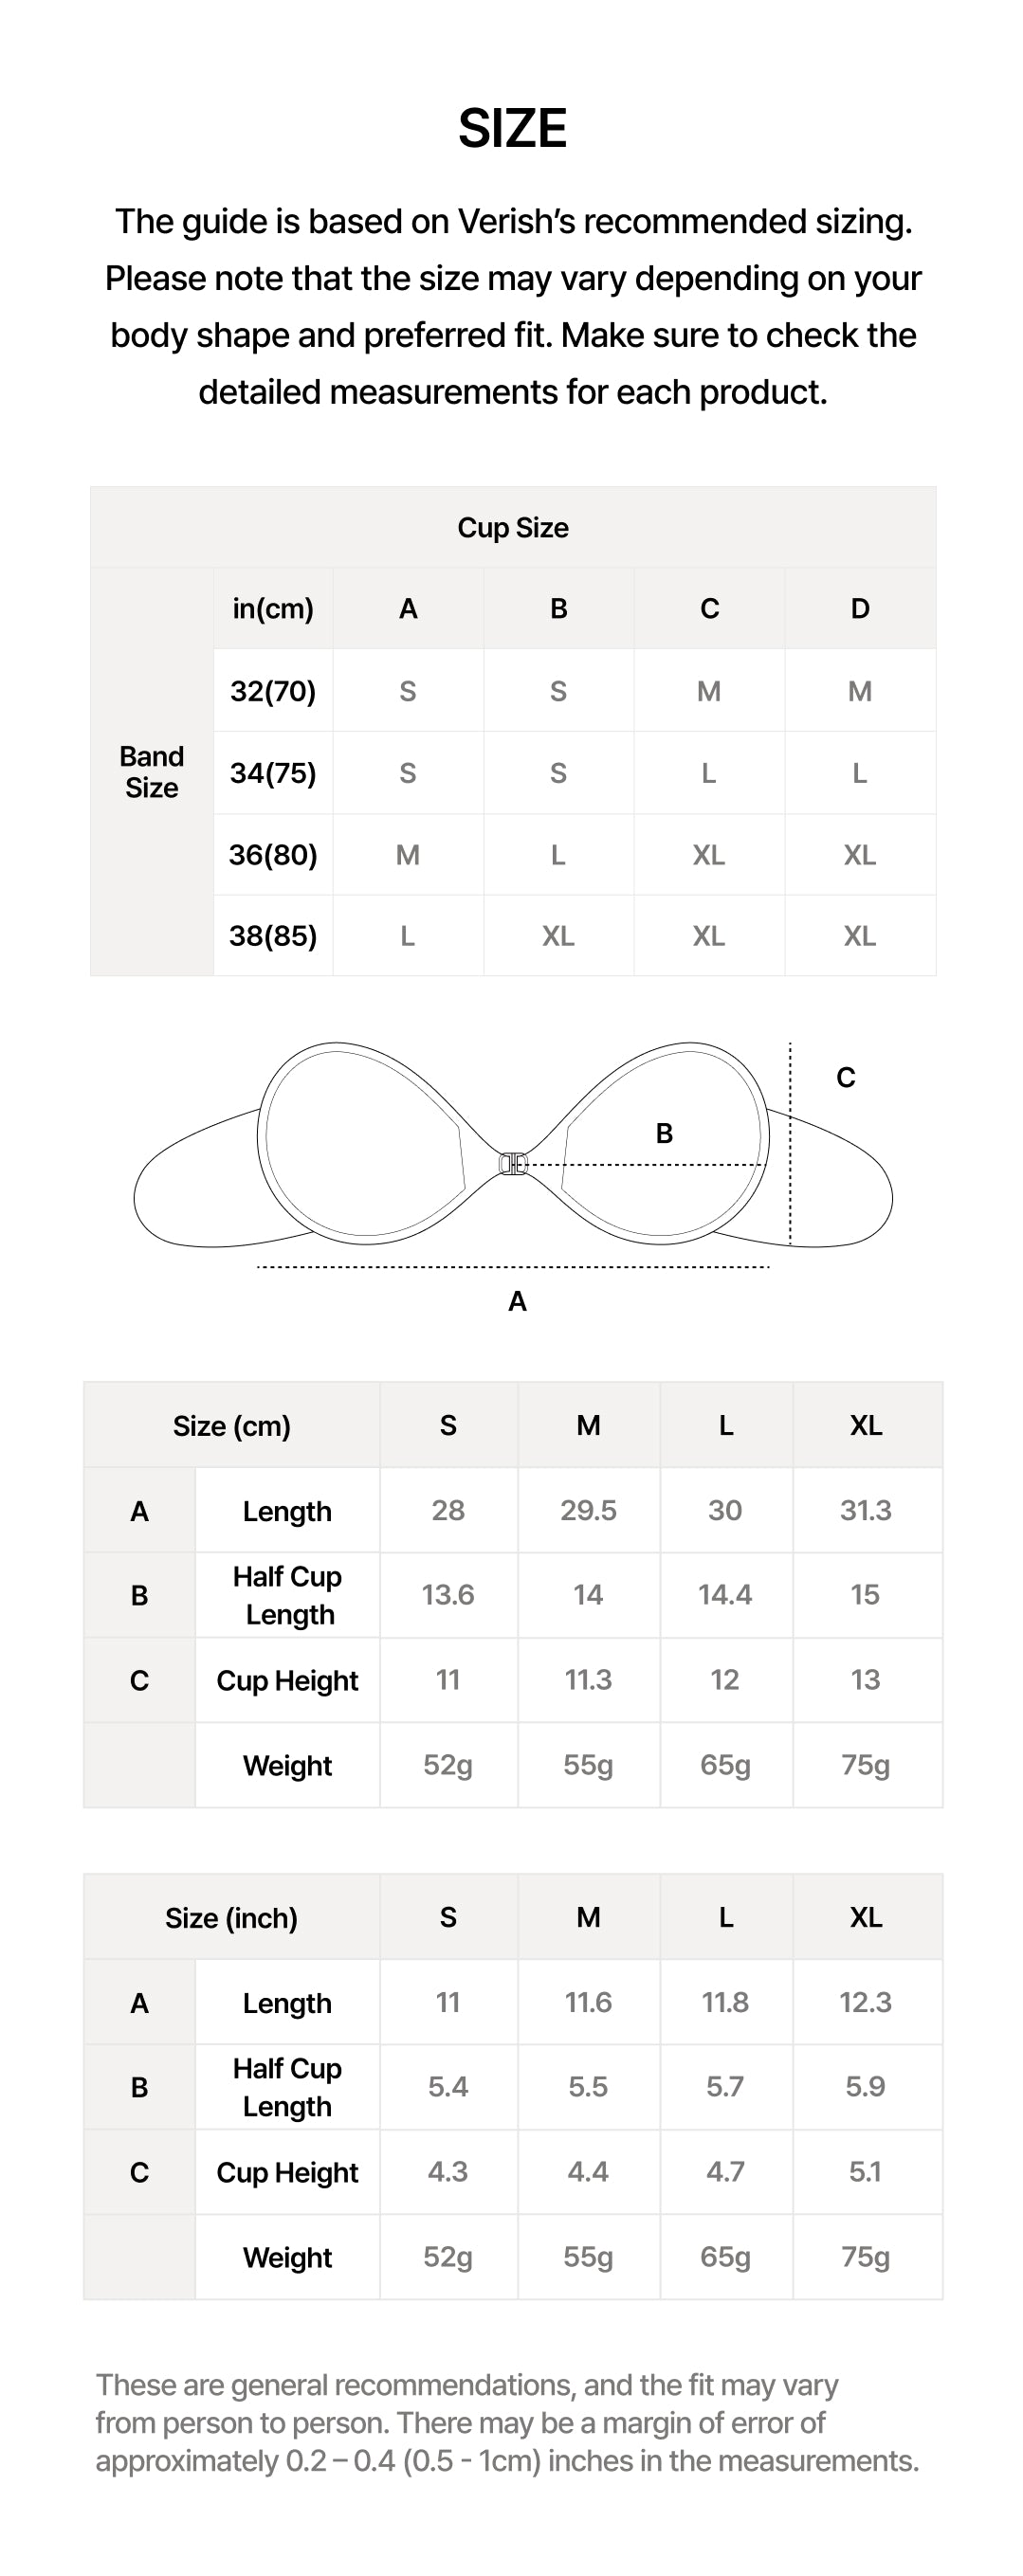Viewport: 1023px width, 2576px height.
Task: Click the Size (cm) table header
Action: pyautogui.click(x=231, y=1426)
